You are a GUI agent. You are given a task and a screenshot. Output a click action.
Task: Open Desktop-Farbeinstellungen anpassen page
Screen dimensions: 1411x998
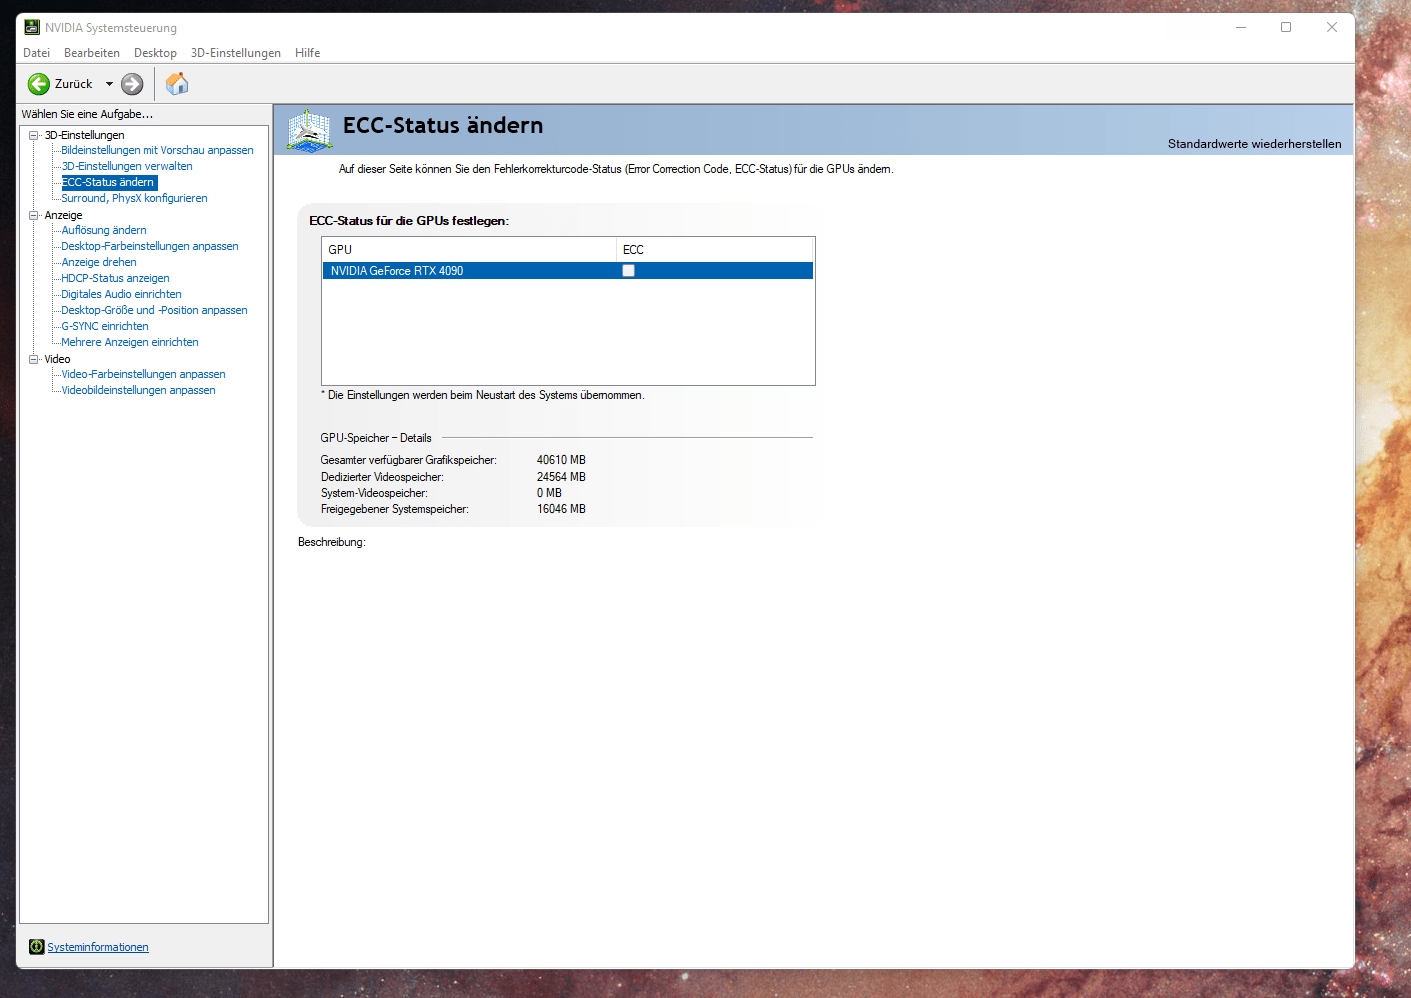click(x=150, y=246)
